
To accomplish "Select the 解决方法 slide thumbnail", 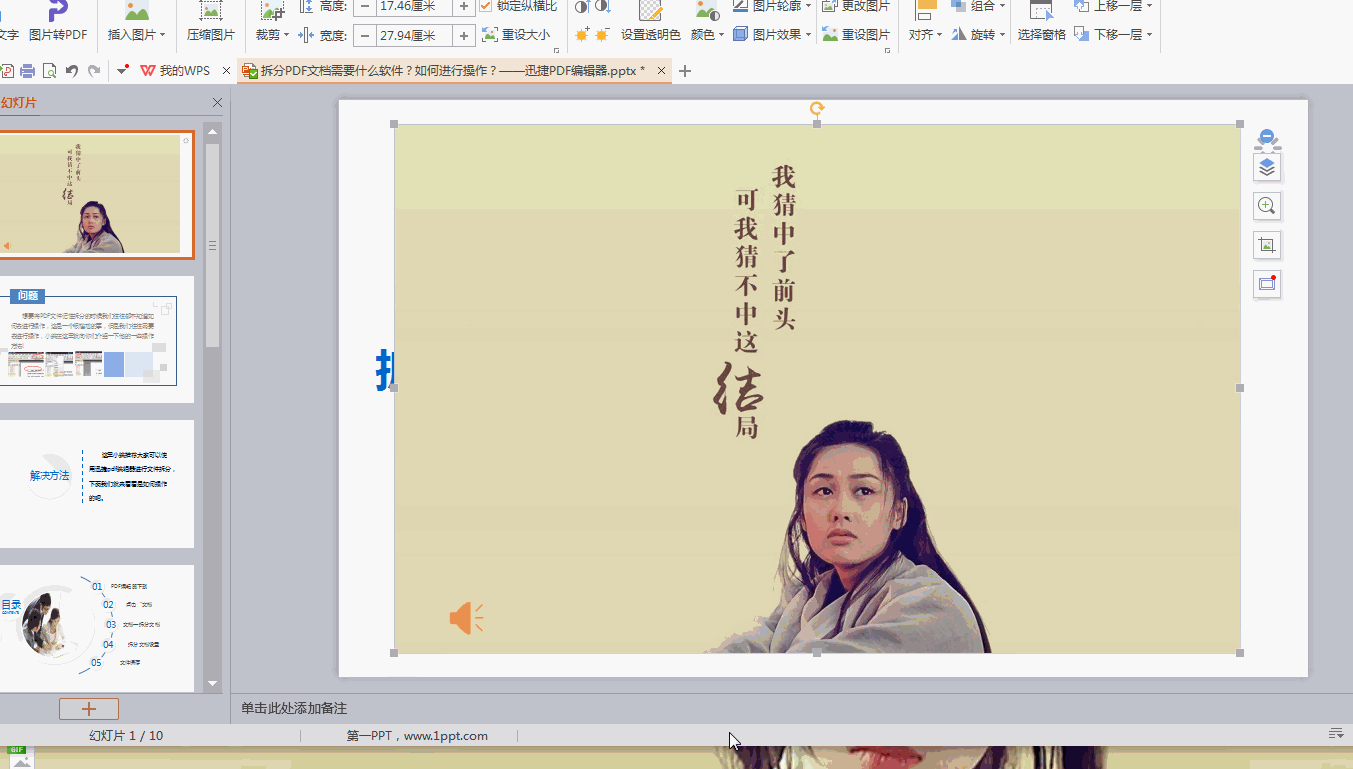I will tap(97, 484).
